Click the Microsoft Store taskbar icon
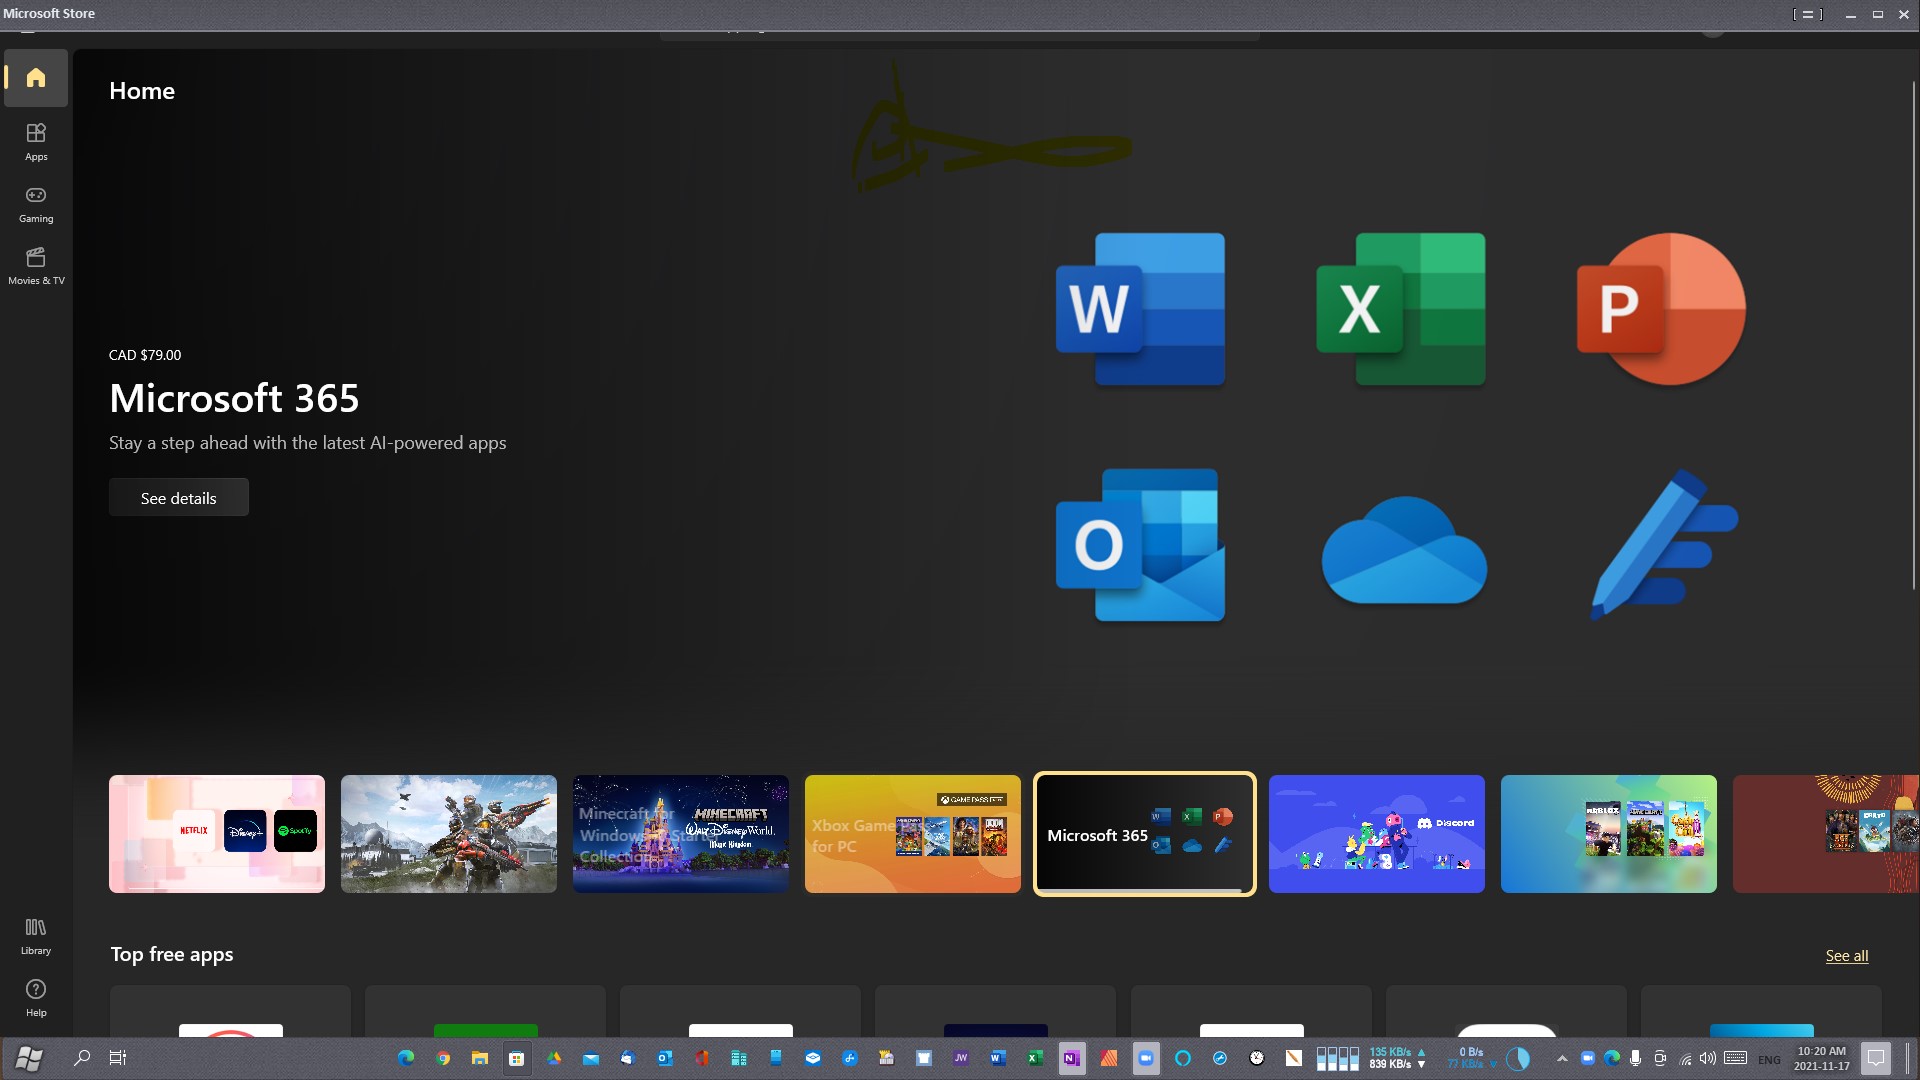Viewport: 1920px width, 1080px height. pyautogui.click(x=517, y=1058)
